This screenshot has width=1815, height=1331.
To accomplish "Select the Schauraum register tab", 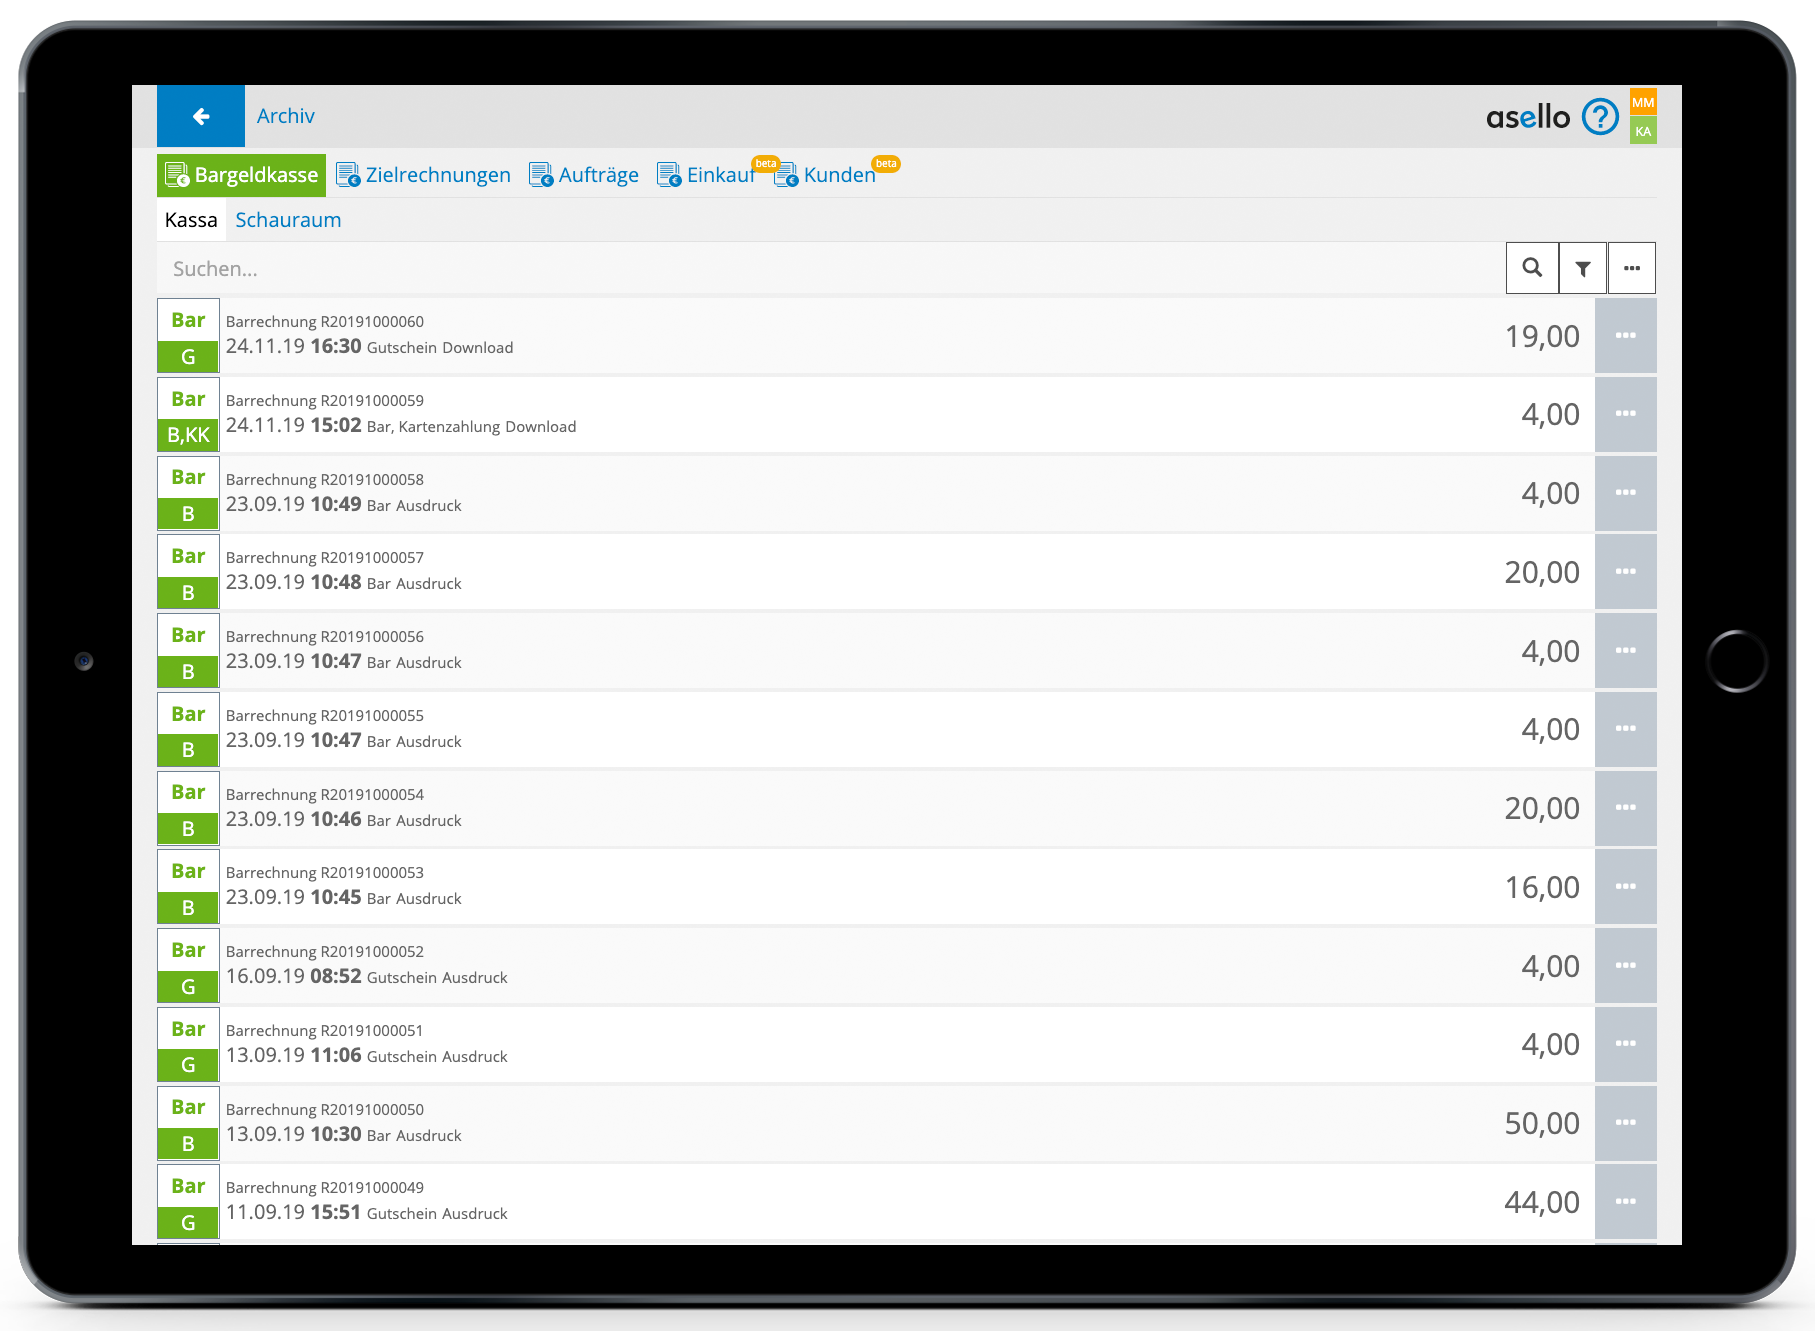I will click(288, 220).
